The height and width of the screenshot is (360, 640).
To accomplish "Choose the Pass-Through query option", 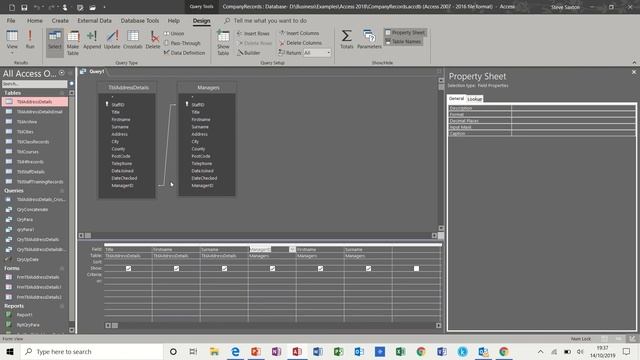I will click(182, 43).
